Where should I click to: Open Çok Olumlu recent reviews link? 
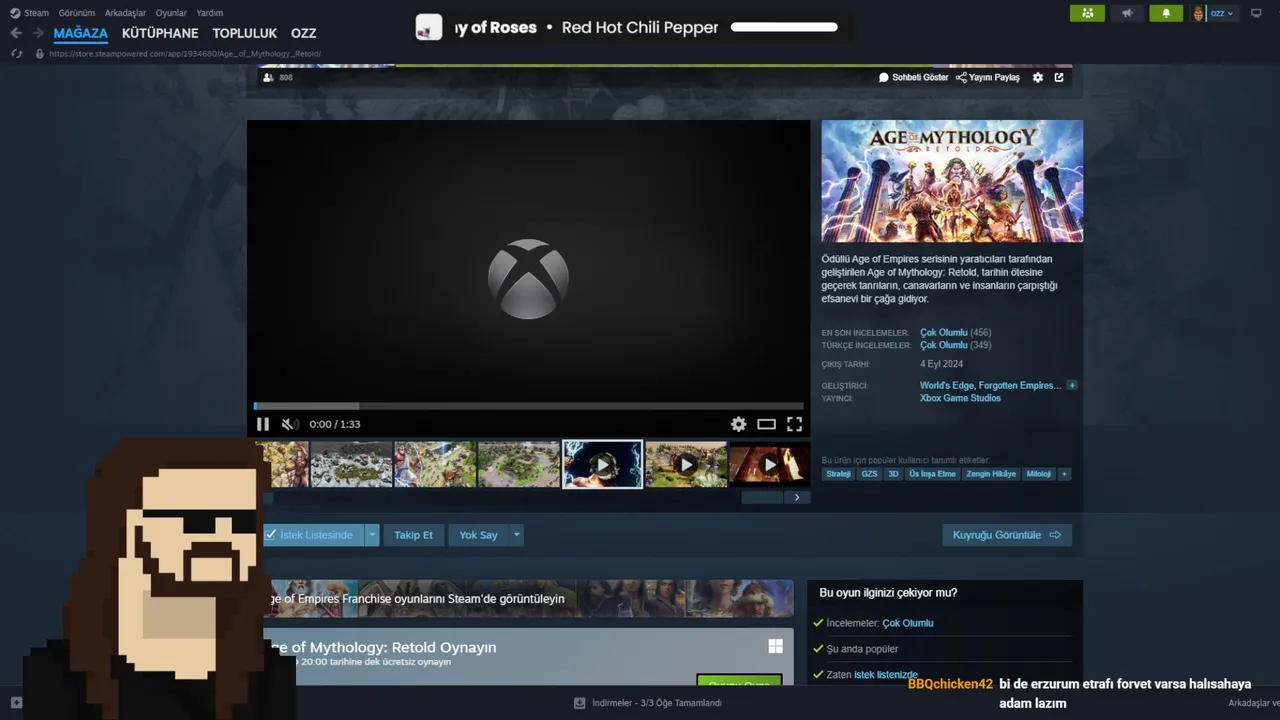point(943,332)
